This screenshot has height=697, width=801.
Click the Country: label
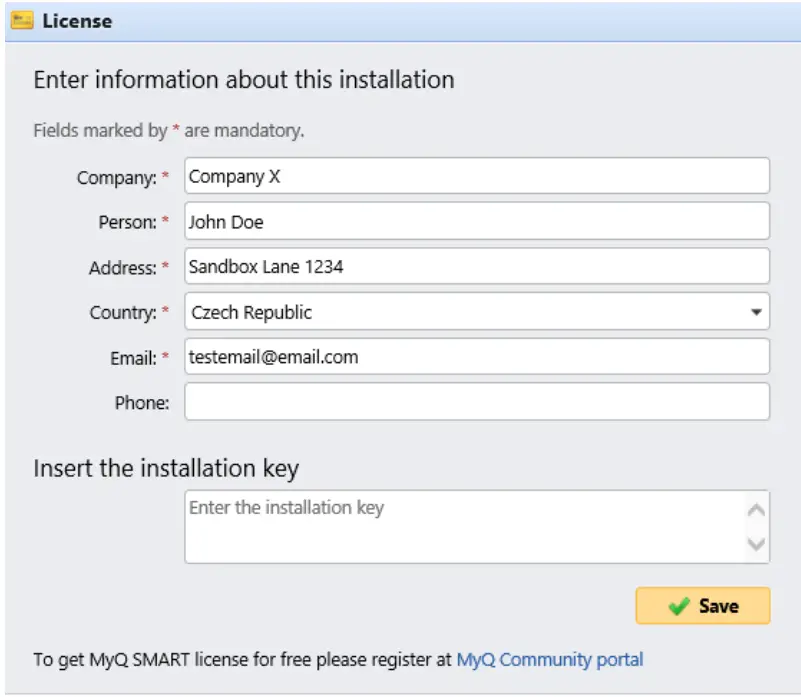point(123,313)
